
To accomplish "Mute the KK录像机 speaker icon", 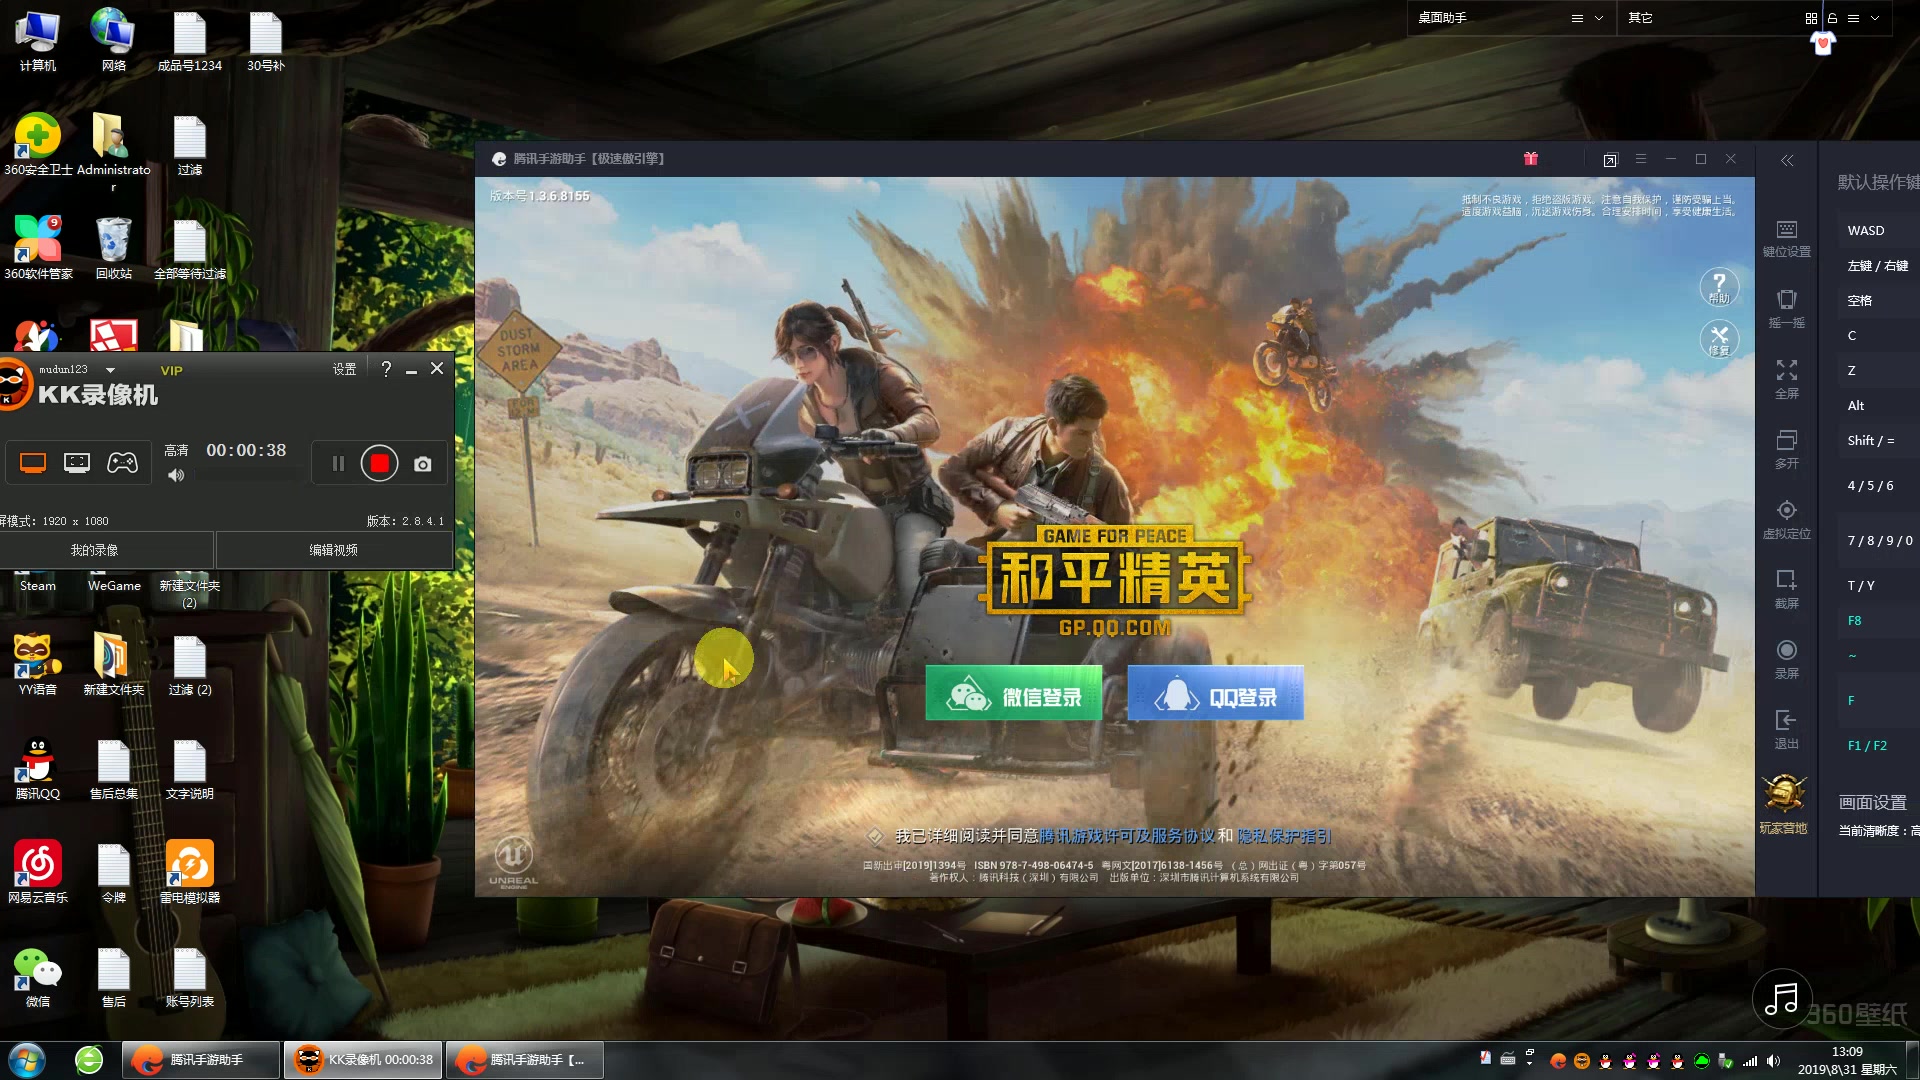I will [176, 475].
